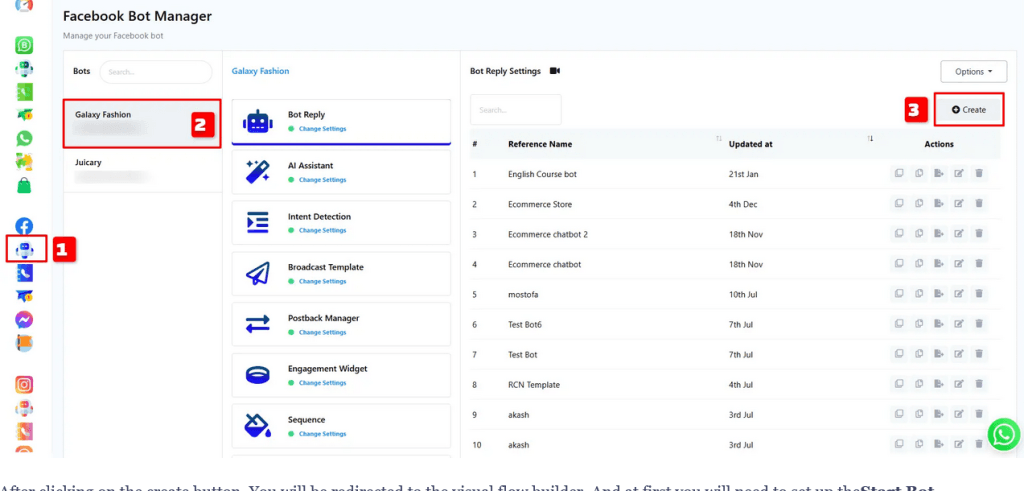Select the Juicary bot from the list
This screenshot has width=1024, height=491.
coord(141,168)
